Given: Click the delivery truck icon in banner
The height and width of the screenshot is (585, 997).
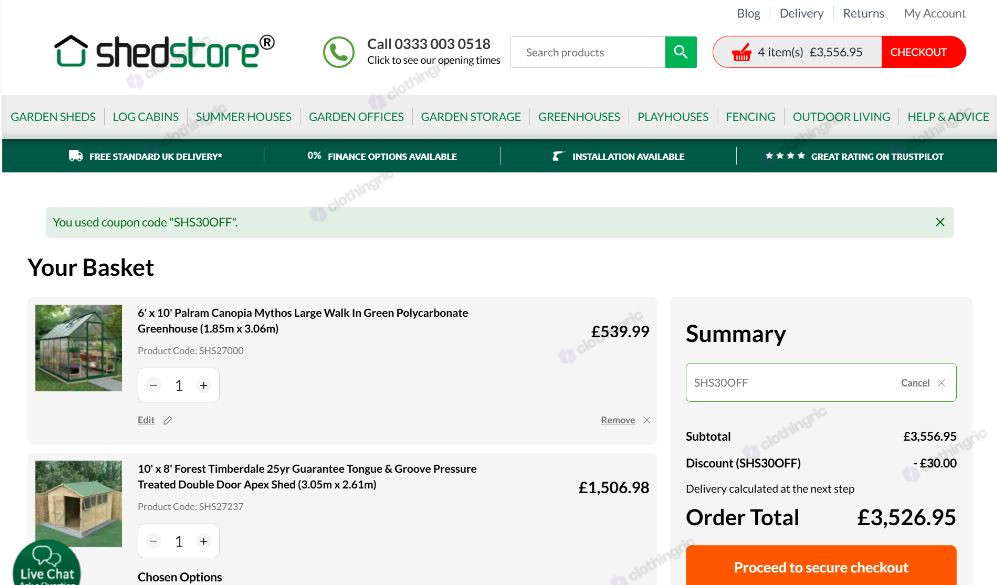Looking at the screenshot, I should [x=76, y=156].
